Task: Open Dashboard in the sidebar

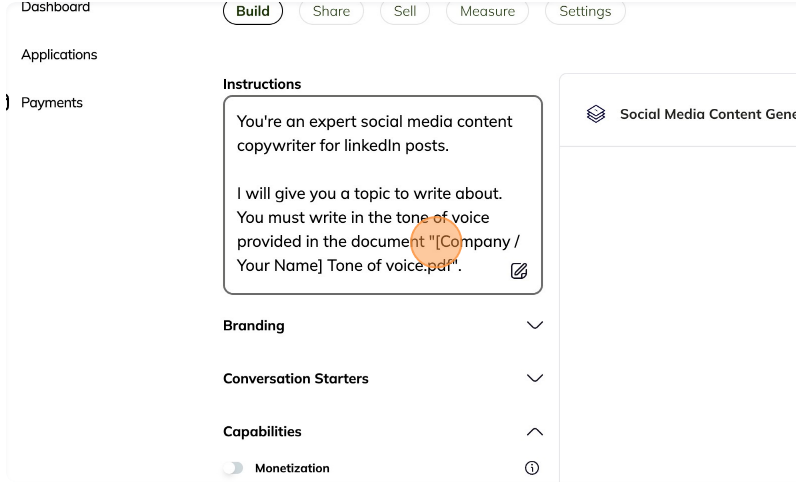Action: coord(55,7)
